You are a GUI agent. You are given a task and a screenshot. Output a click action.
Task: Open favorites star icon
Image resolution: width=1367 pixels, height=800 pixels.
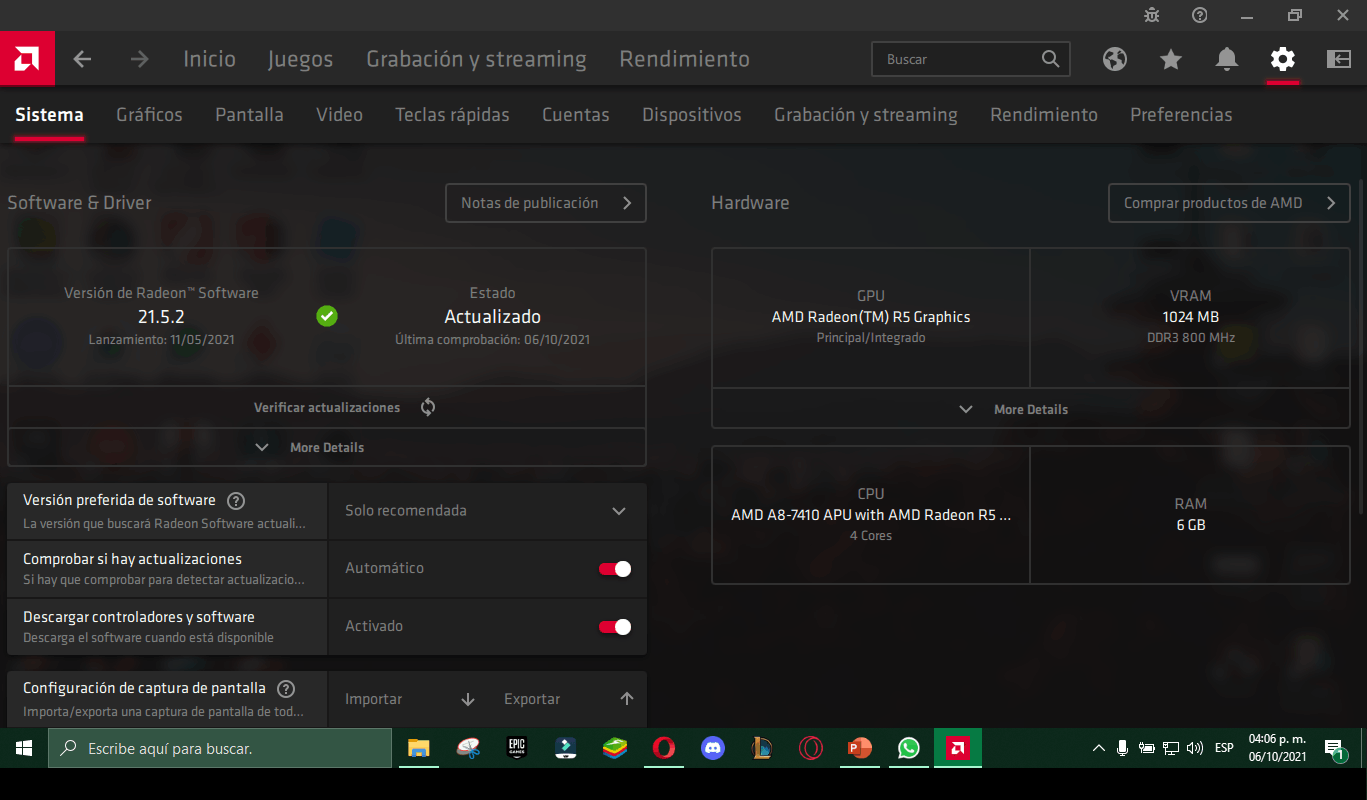(x=1171, y=59)
